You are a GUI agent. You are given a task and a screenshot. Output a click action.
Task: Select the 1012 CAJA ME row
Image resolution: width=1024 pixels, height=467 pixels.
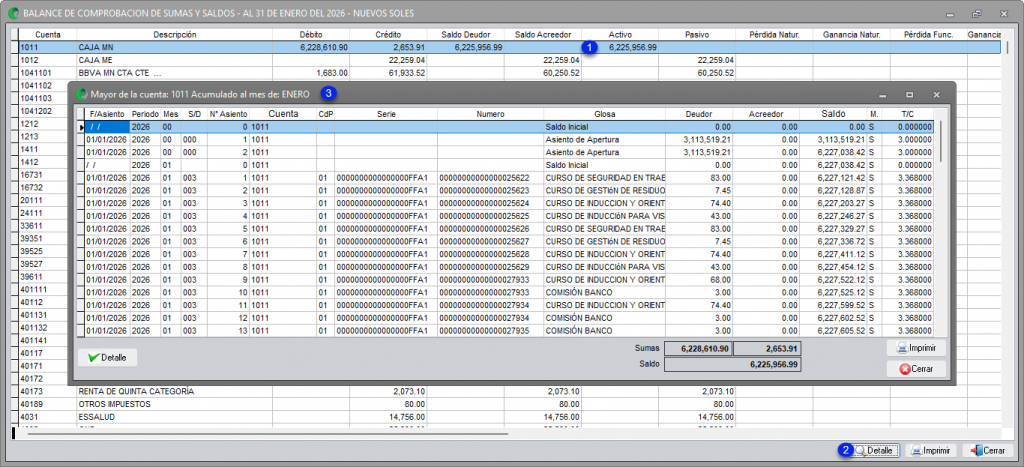coord(509,60)
